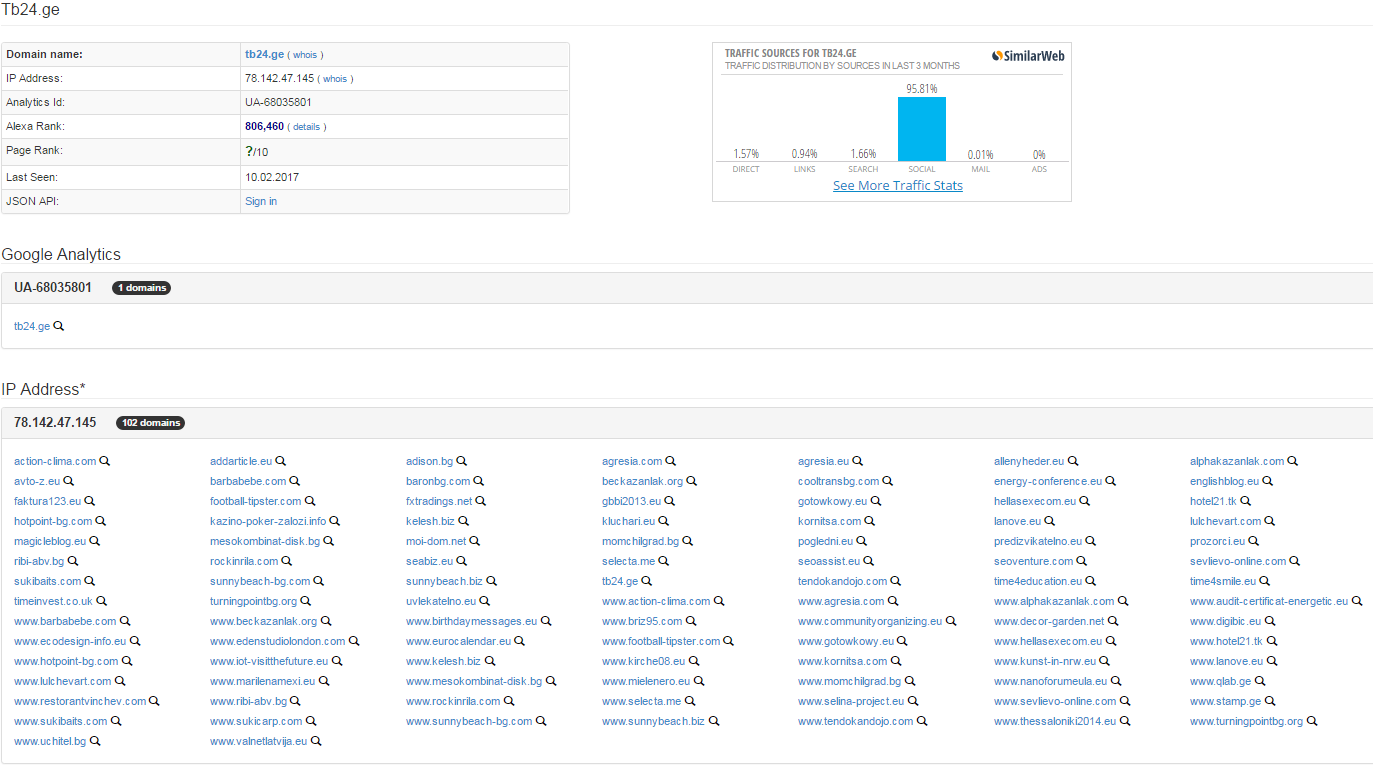1373x765 pixels.
Task: Open the kornitsa.com link
Action: pyautogui.click(x=829, y=521)
